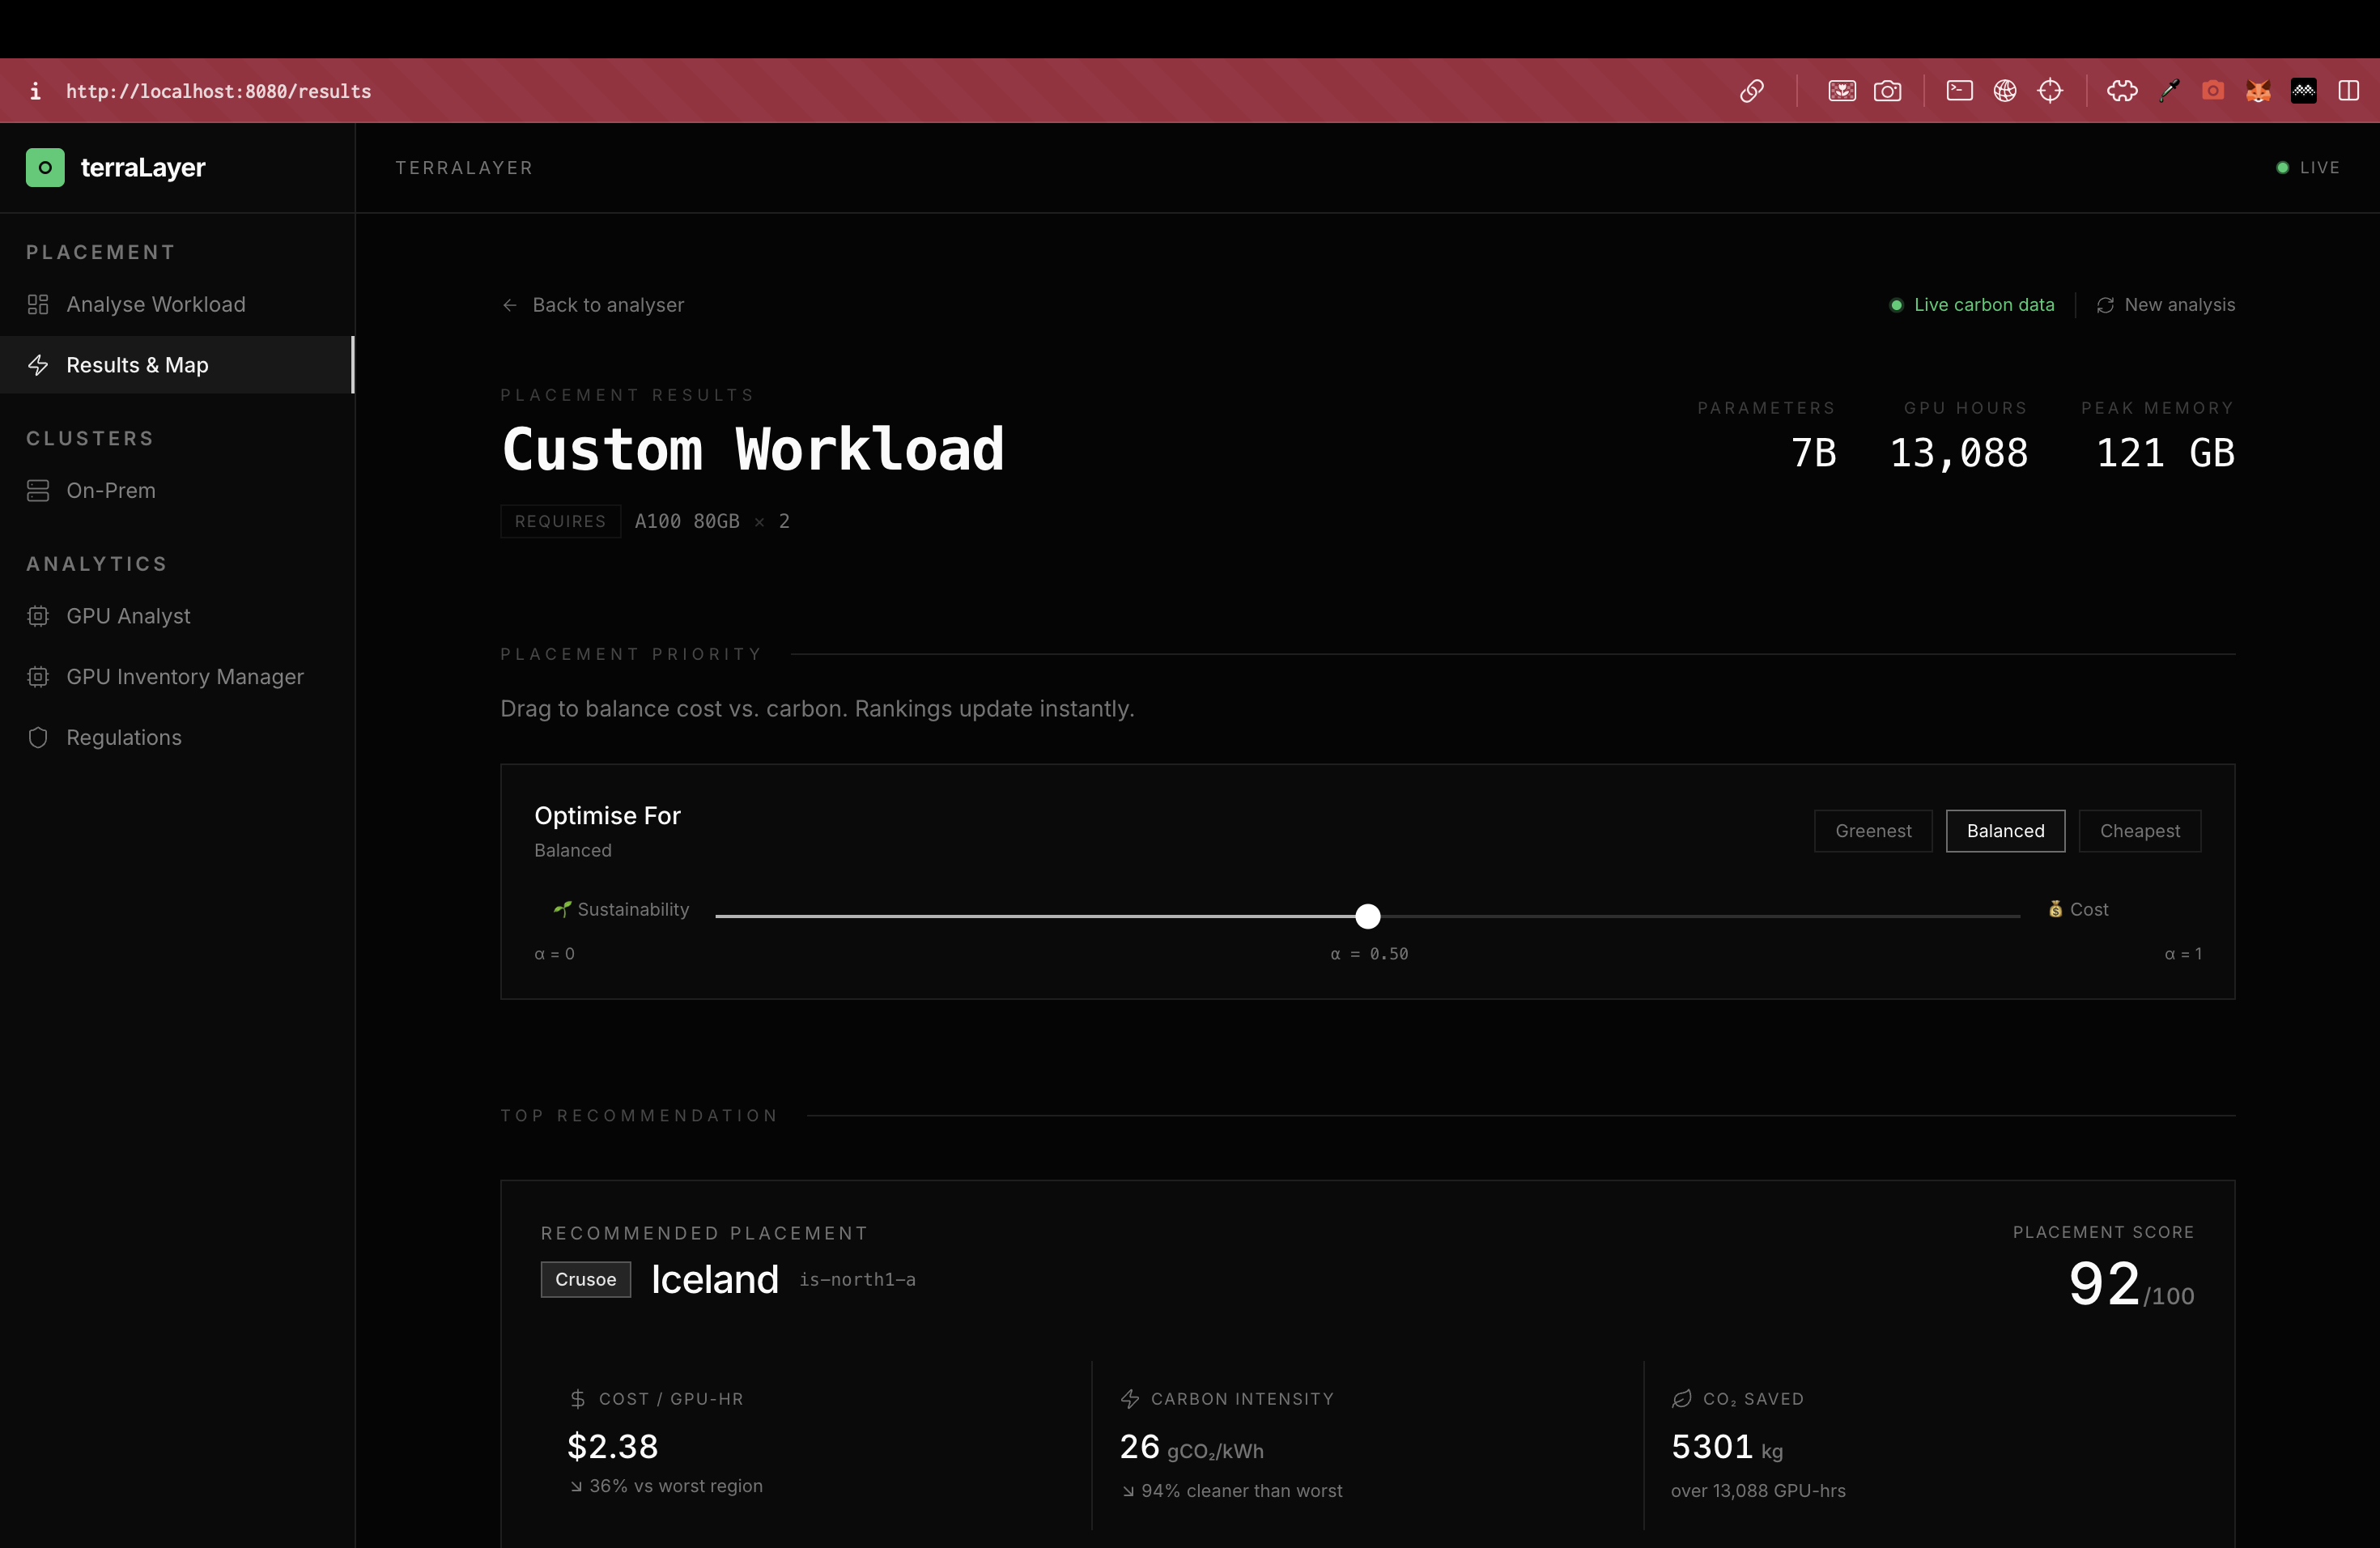Viewport: 2380px width, 1548px height.
Task: Toggle the split view sidebar icon
Action: 2348,91
